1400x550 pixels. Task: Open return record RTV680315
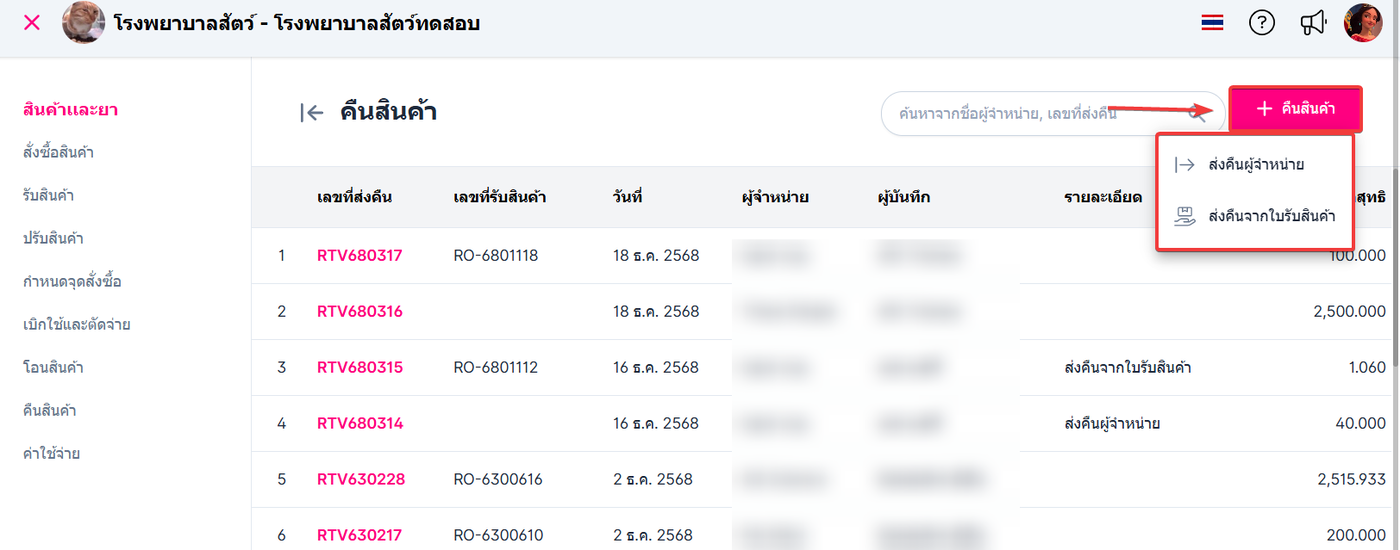click(x=359, y=367)
